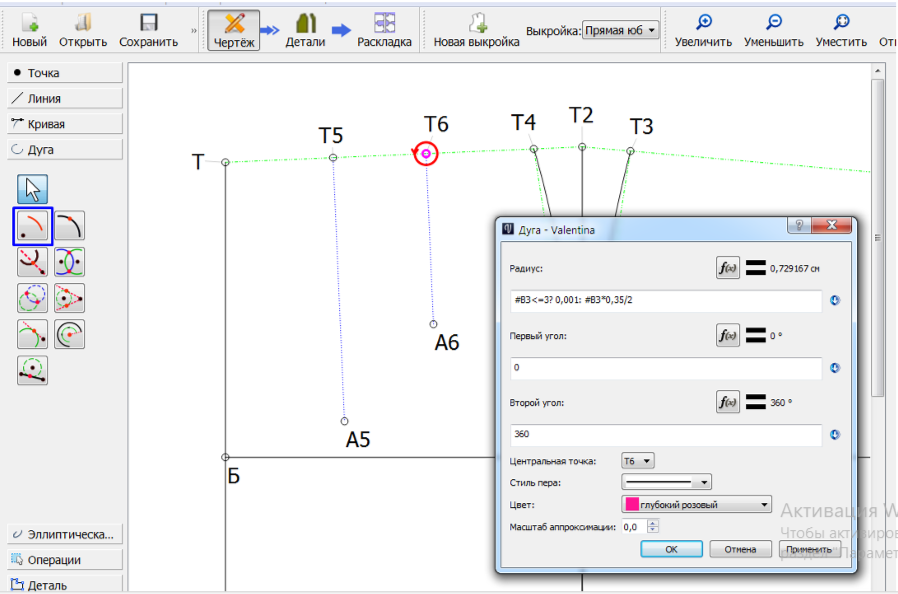Select the arc with given length tool
The height and width of the screenshot is (594, 898).
point(69,226)
